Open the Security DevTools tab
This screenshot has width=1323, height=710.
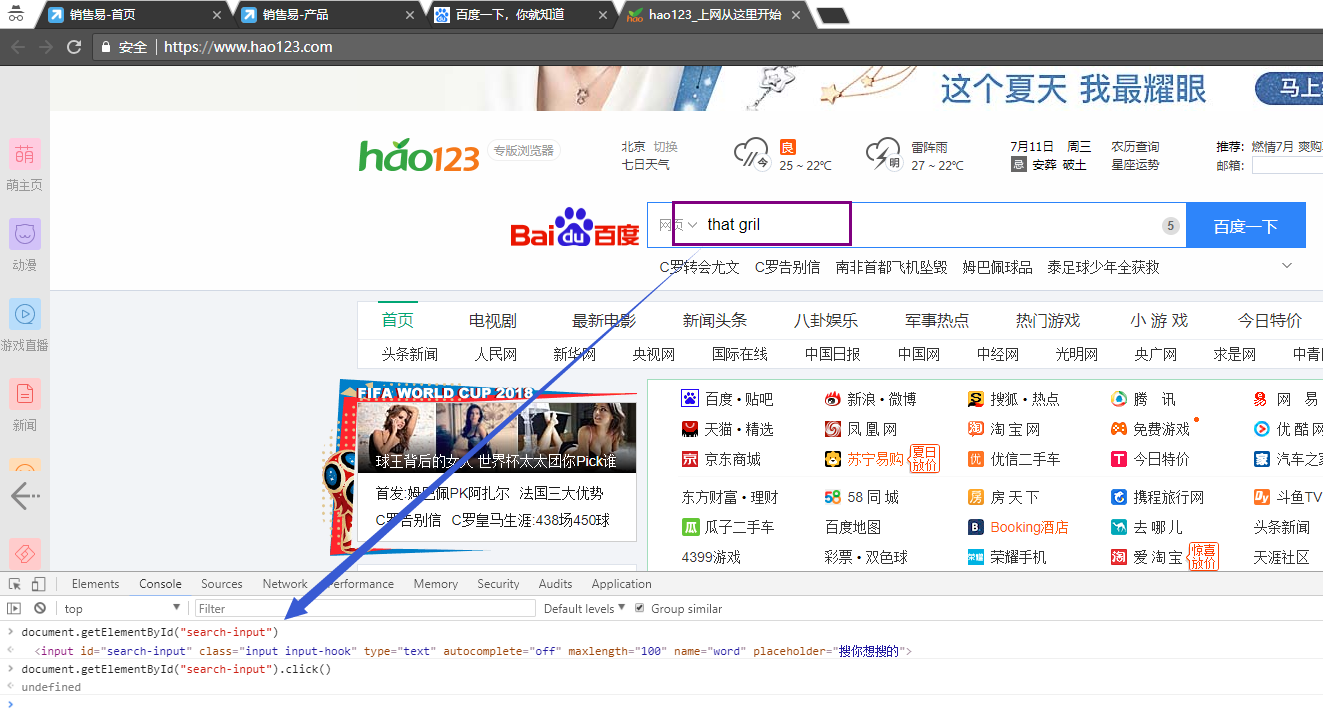(x=498, y=584)
